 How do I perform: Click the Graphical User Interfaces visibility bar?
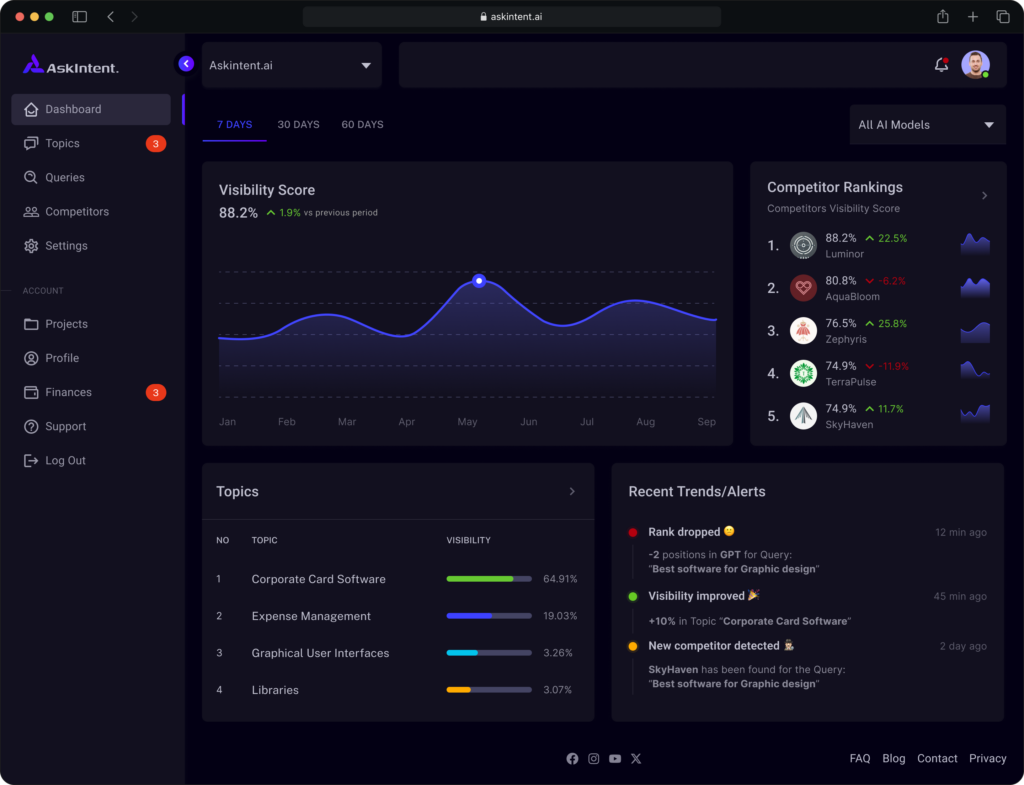tap(489, 652)
